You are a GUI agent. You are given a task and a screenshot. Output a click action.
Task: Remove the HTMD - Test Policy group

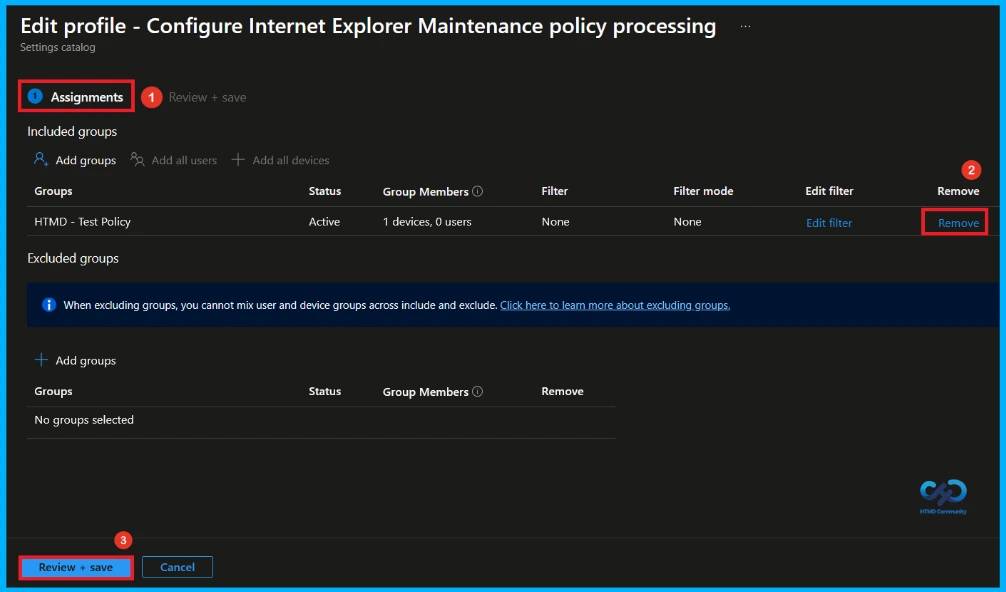959,223
